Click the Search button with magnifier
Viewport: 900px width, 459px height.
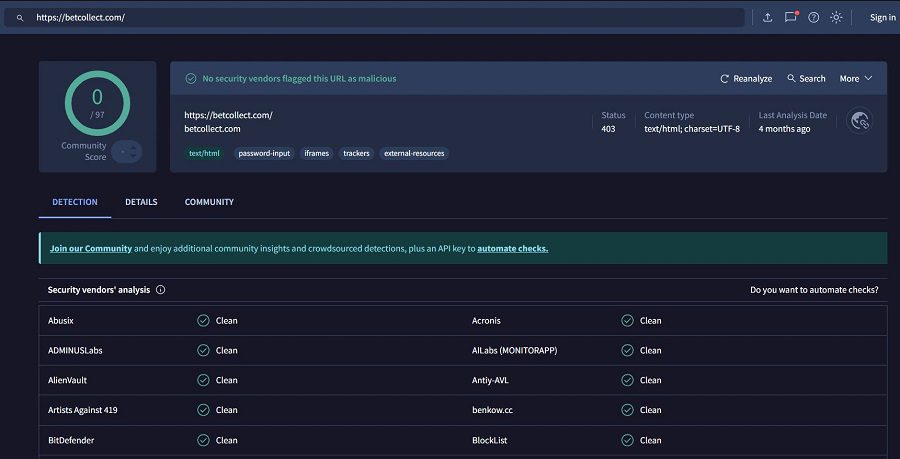click(806, 79)
